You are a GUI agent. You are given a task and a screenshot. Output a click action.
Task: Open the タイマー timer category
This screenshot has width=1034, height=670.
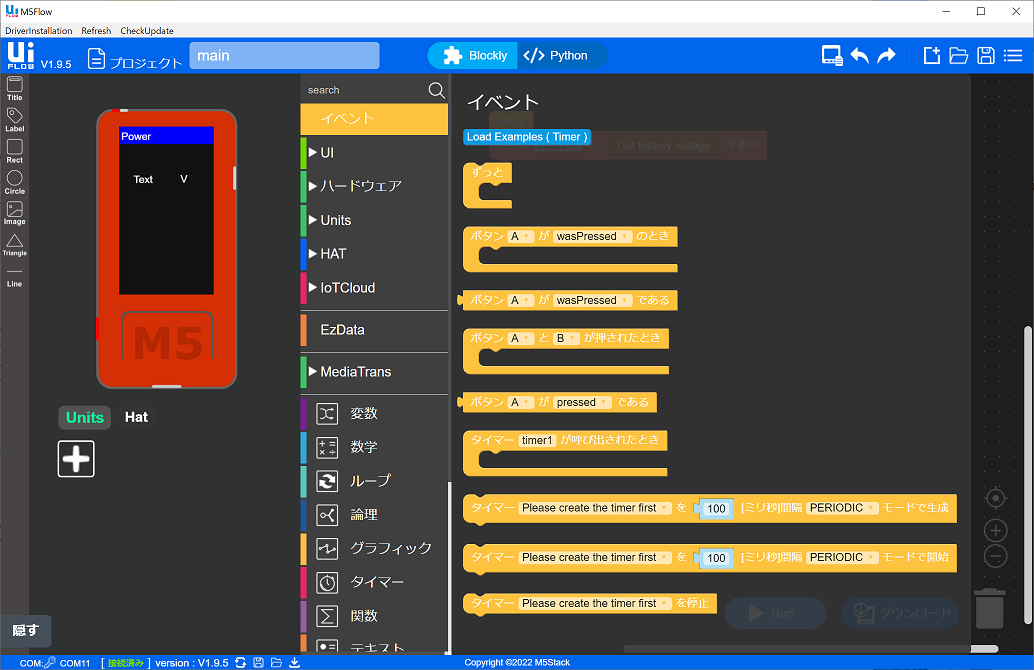(374, 582)
